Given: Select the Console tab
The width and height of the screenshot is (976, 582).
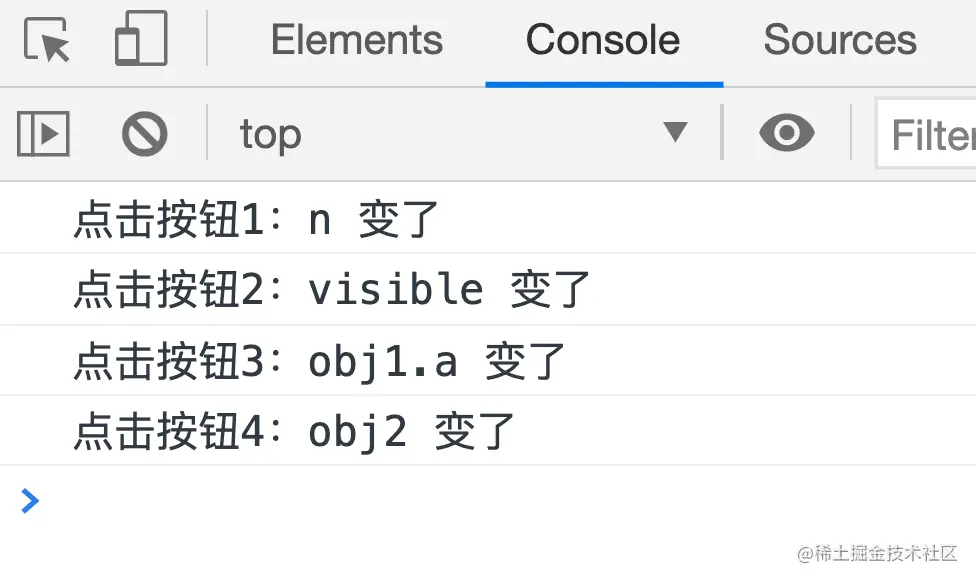Looking at the screenshot, I should tap(603, 40).
